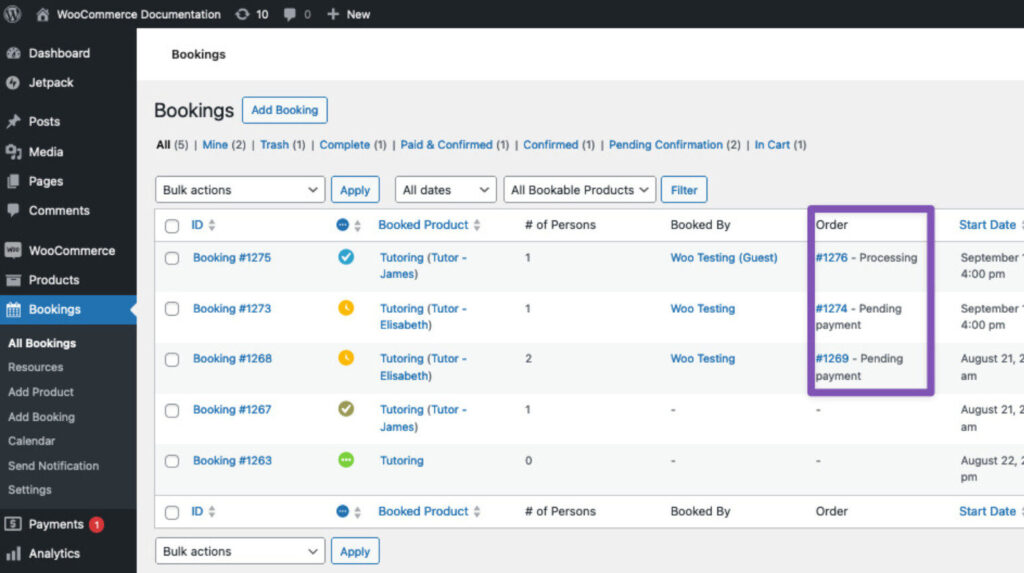
Task: Check the box for Booking #1267
Action: click(x=172, y=410)
